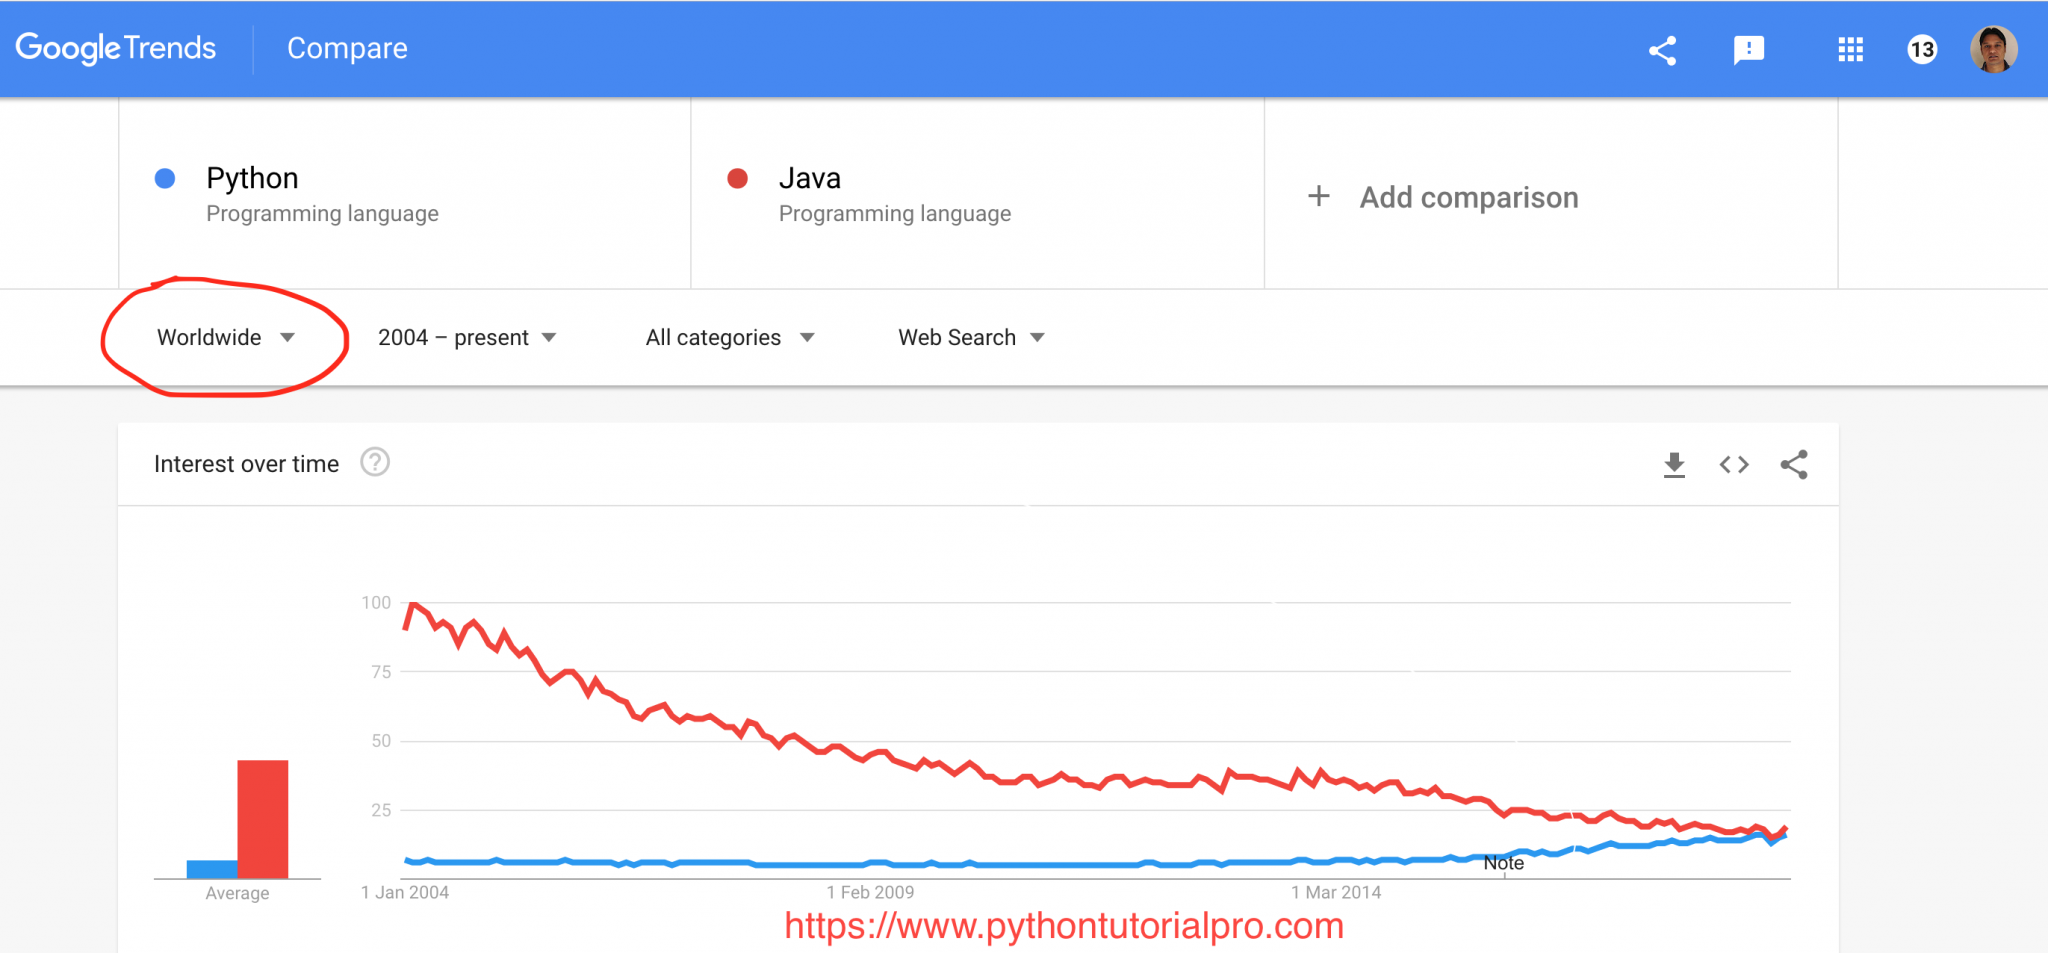This screenshot has width=2048, height=953.
Task: Click the notifications badge showing 13
Action: click(x=1922, y=48)
